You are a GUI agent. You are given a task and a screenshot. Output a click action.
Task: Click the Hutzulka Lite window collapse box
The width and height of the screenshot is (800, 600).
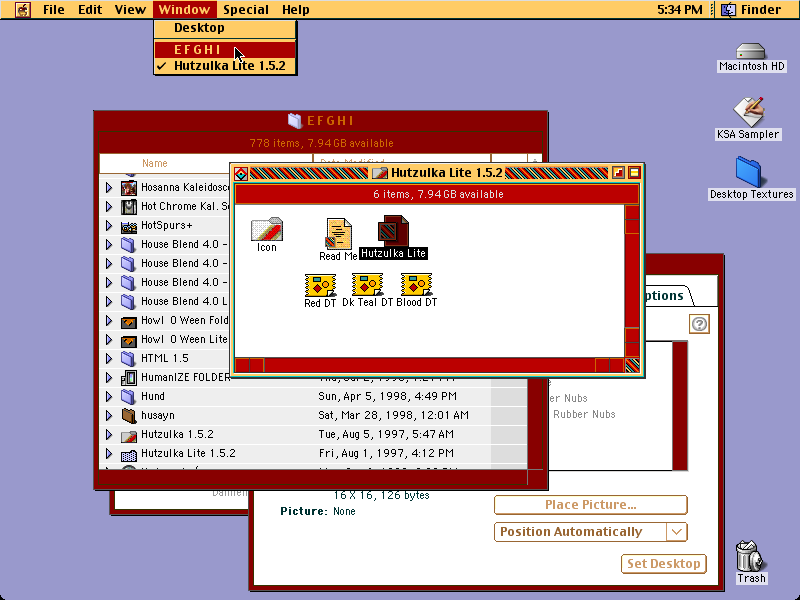(x=634, y=172)
